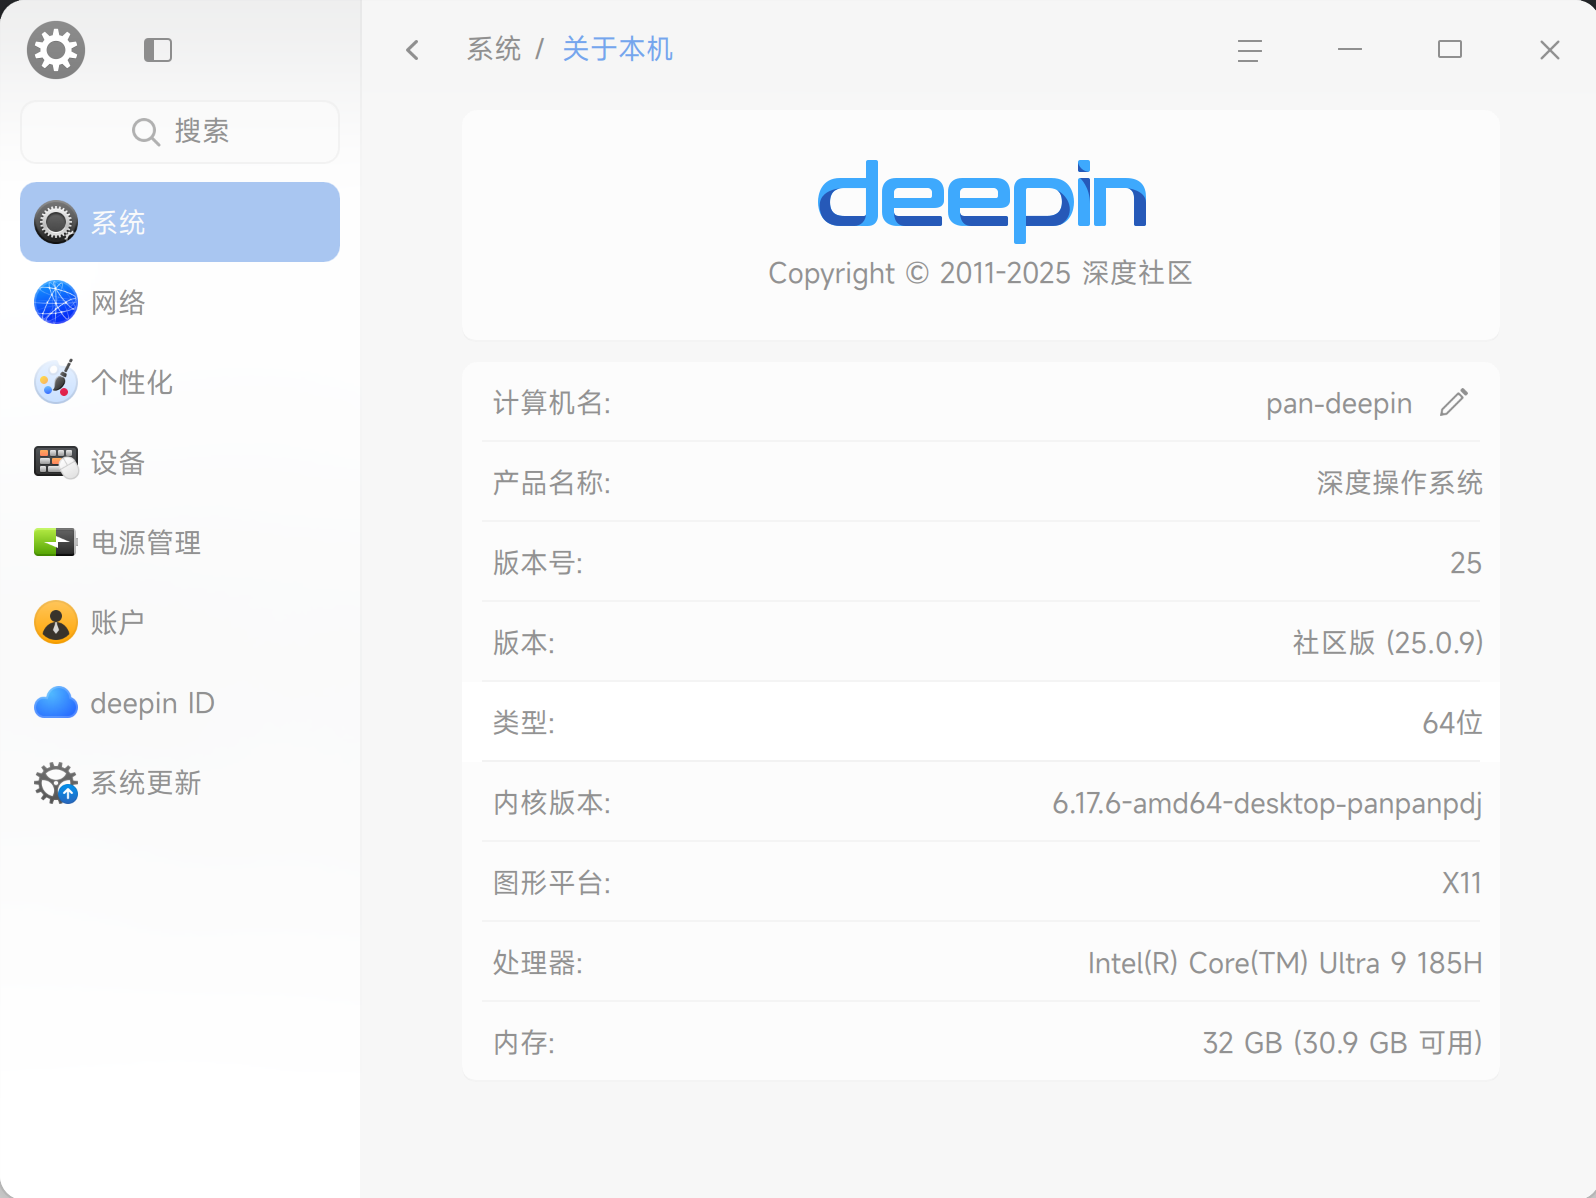Select 账户 accounts entry
The width and height of the screenshot is (1596, 1198).
(x=180, y=622)
